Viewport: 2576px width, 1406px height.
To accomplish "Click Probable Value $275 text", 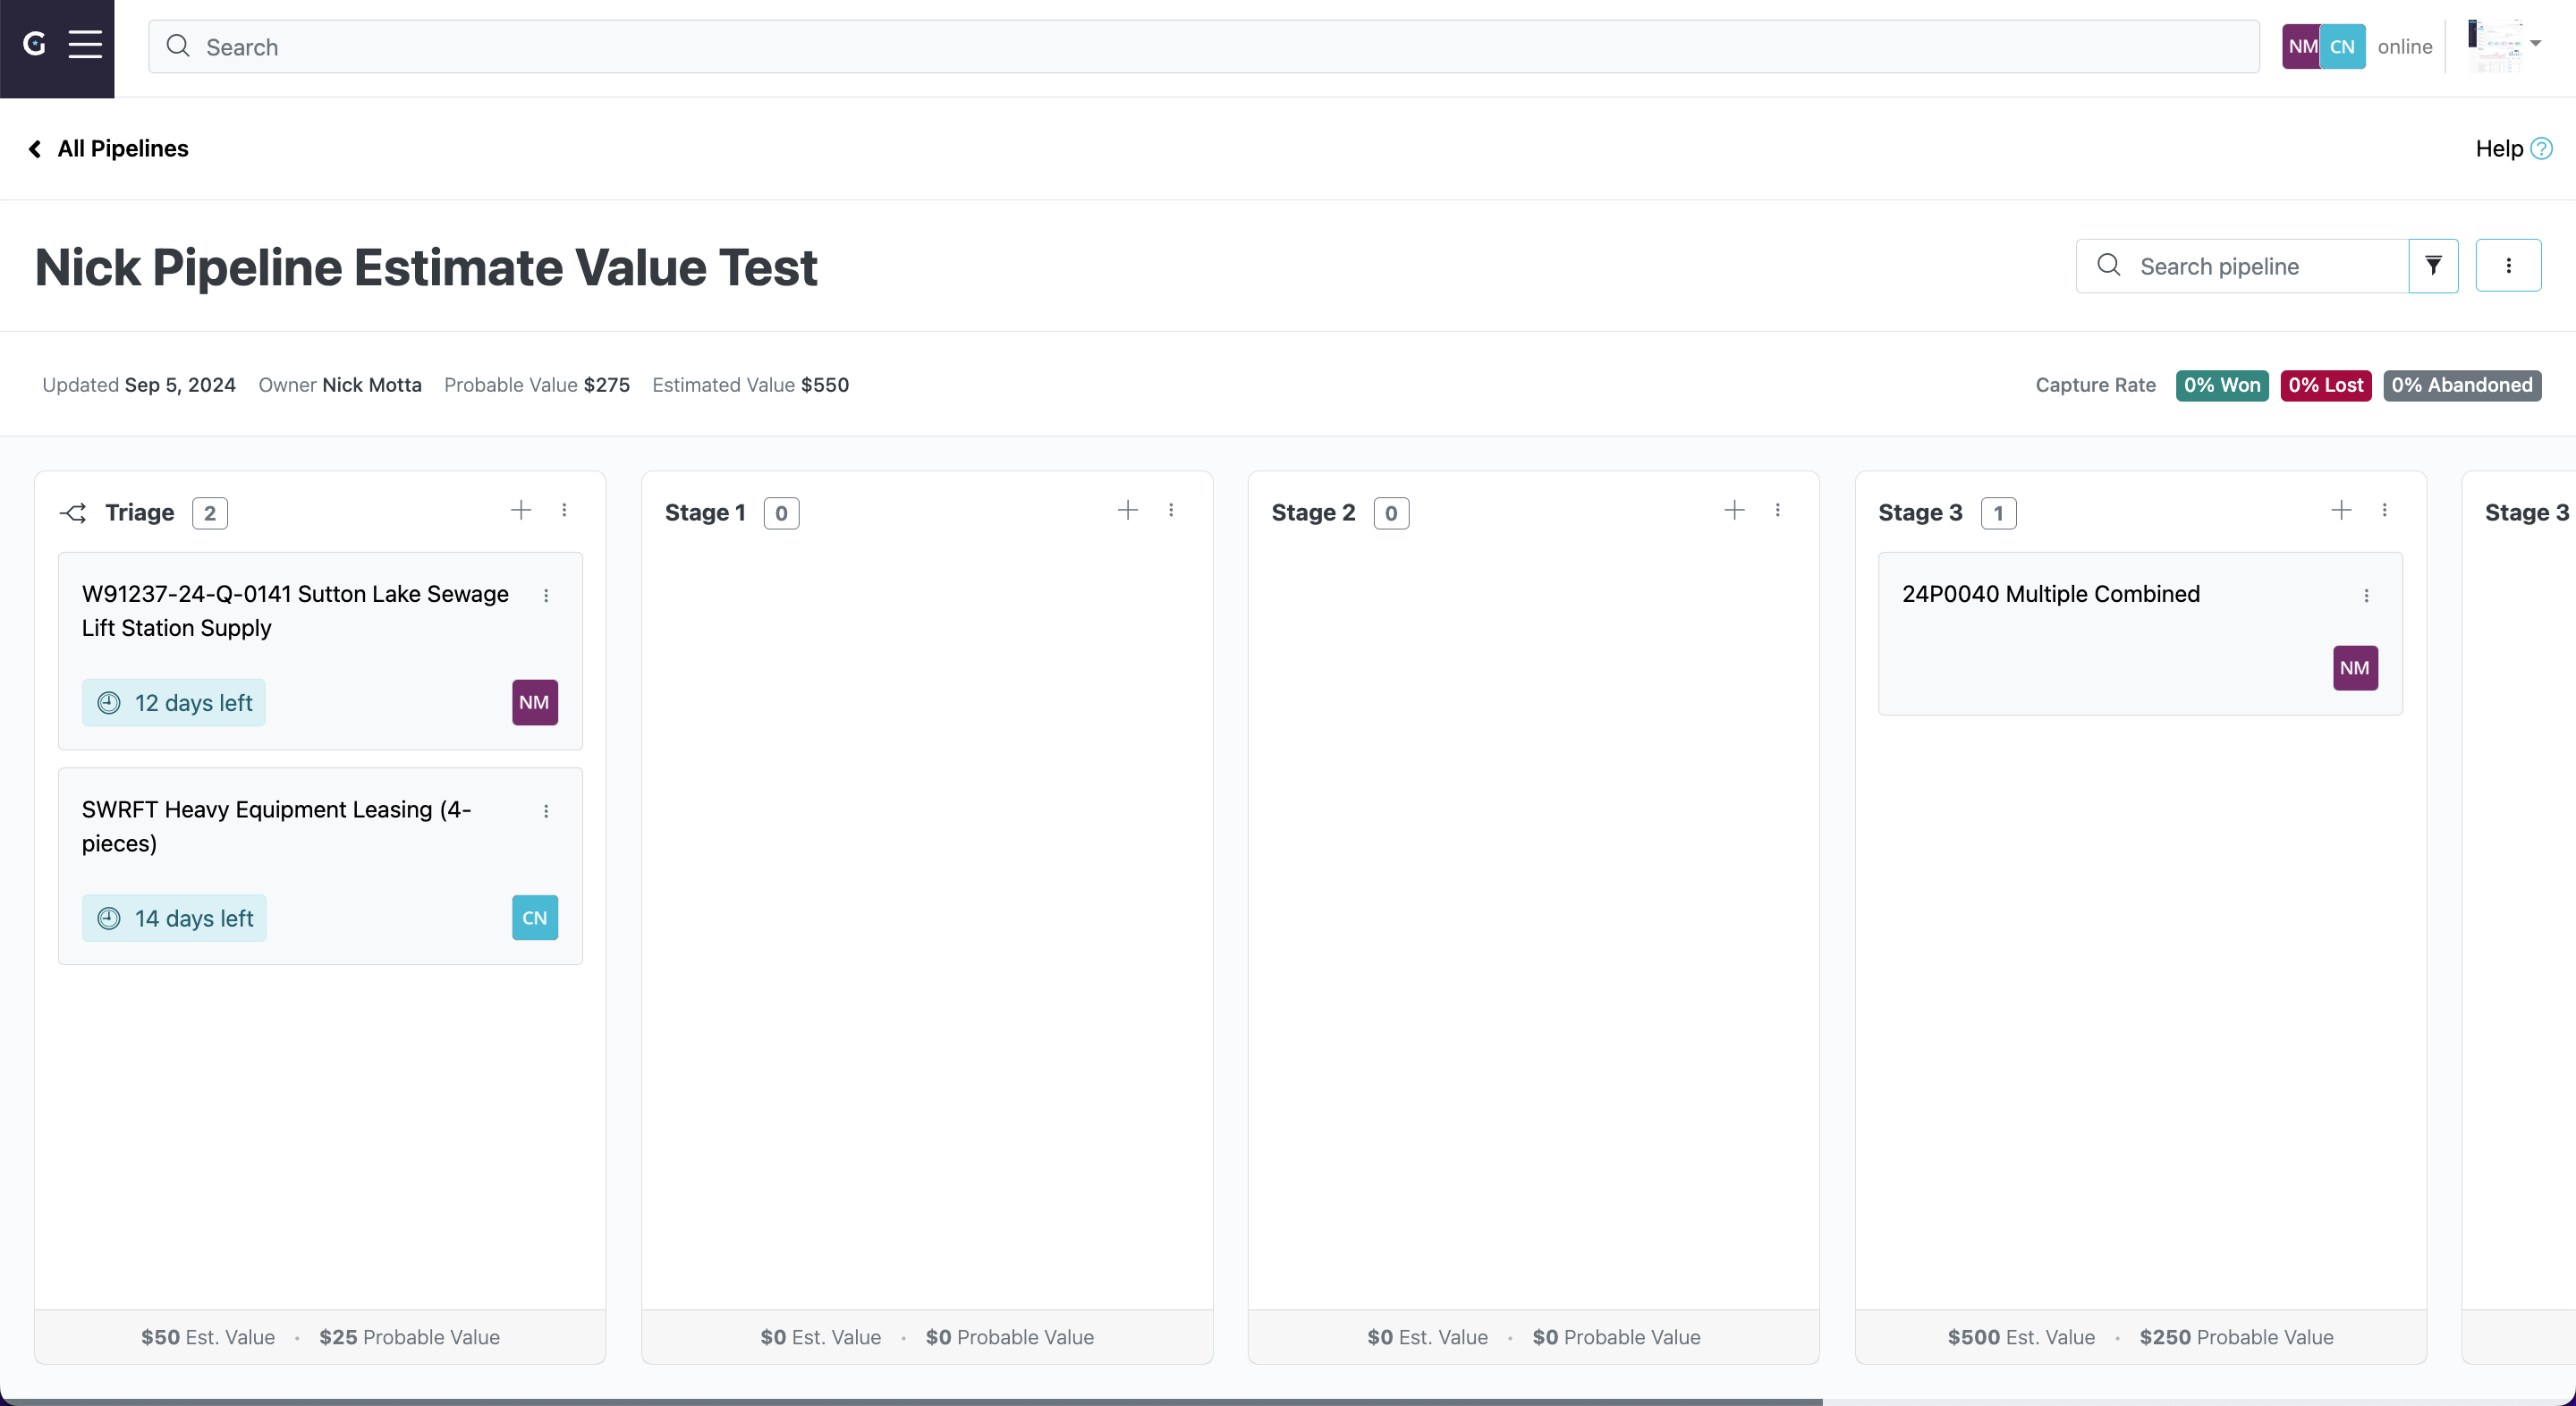I will point(537,385).
